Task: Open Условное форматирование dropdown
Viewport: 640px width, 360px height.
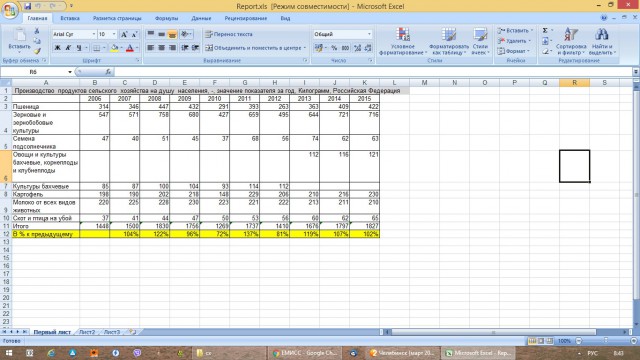Action: 402,41
